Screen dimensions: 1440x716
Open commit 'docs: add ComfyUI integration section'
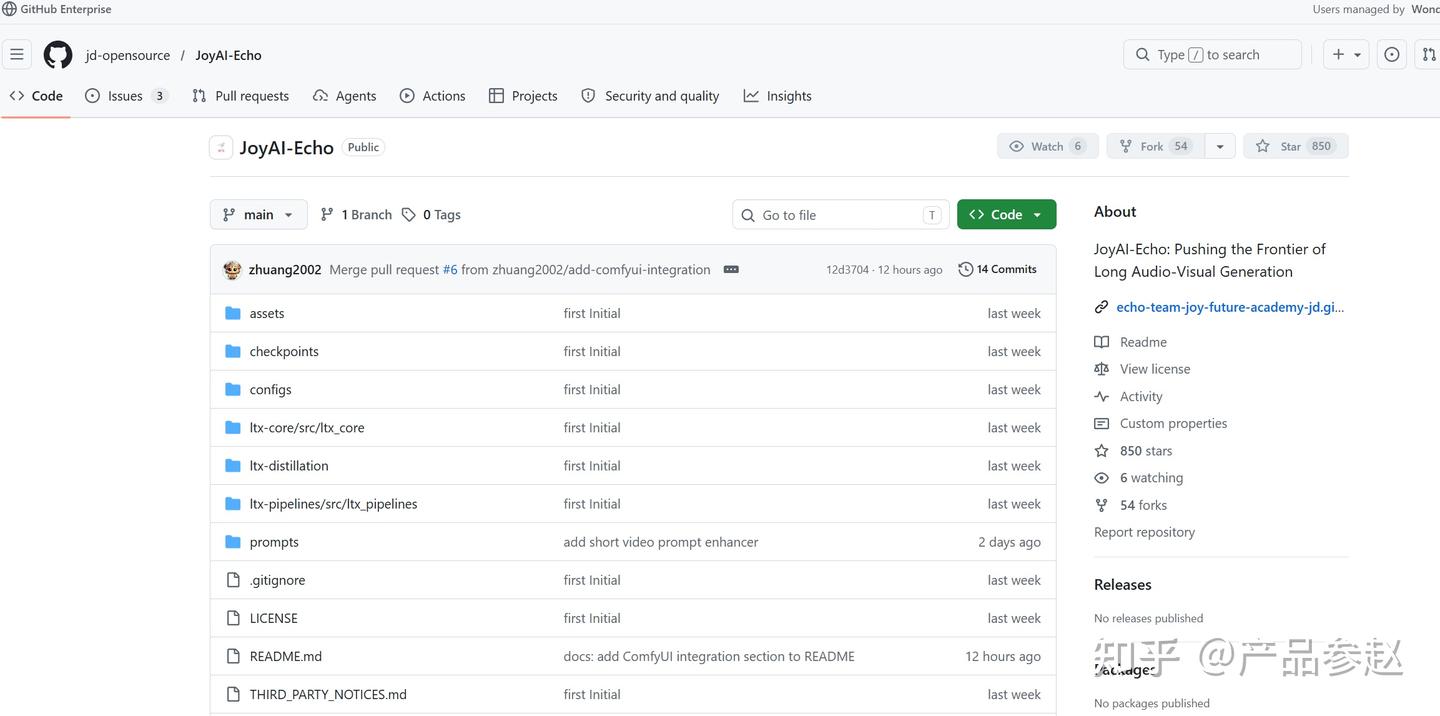[709, 656]
